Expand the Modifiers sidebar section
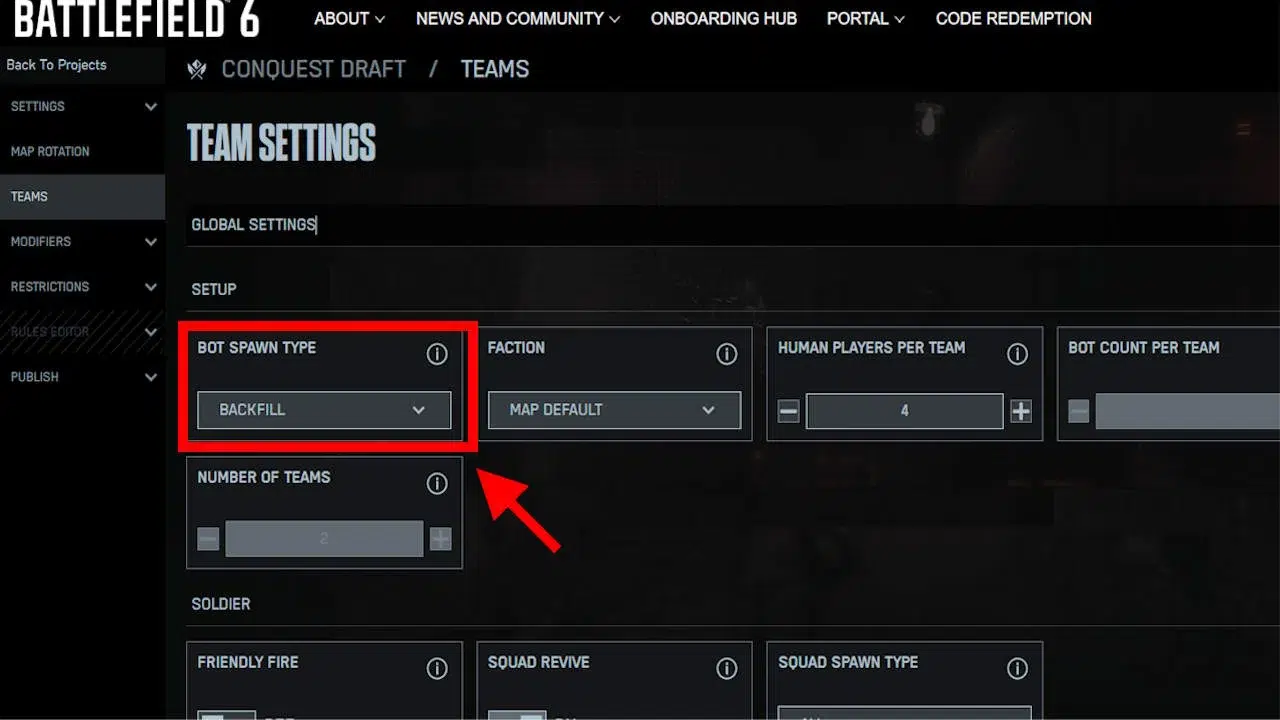 [151, 242]
